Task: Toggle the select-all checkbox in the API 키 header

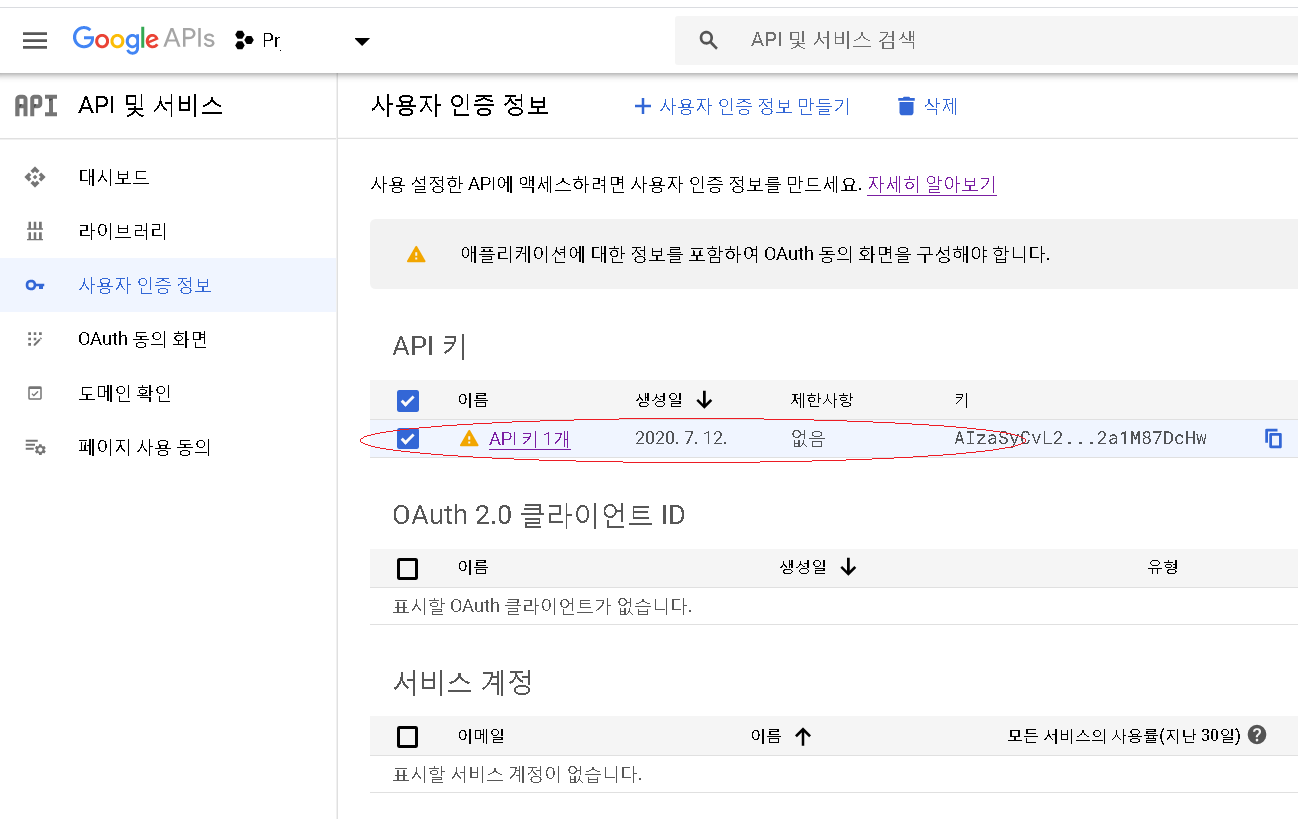Action: click(x=408, y=401)
